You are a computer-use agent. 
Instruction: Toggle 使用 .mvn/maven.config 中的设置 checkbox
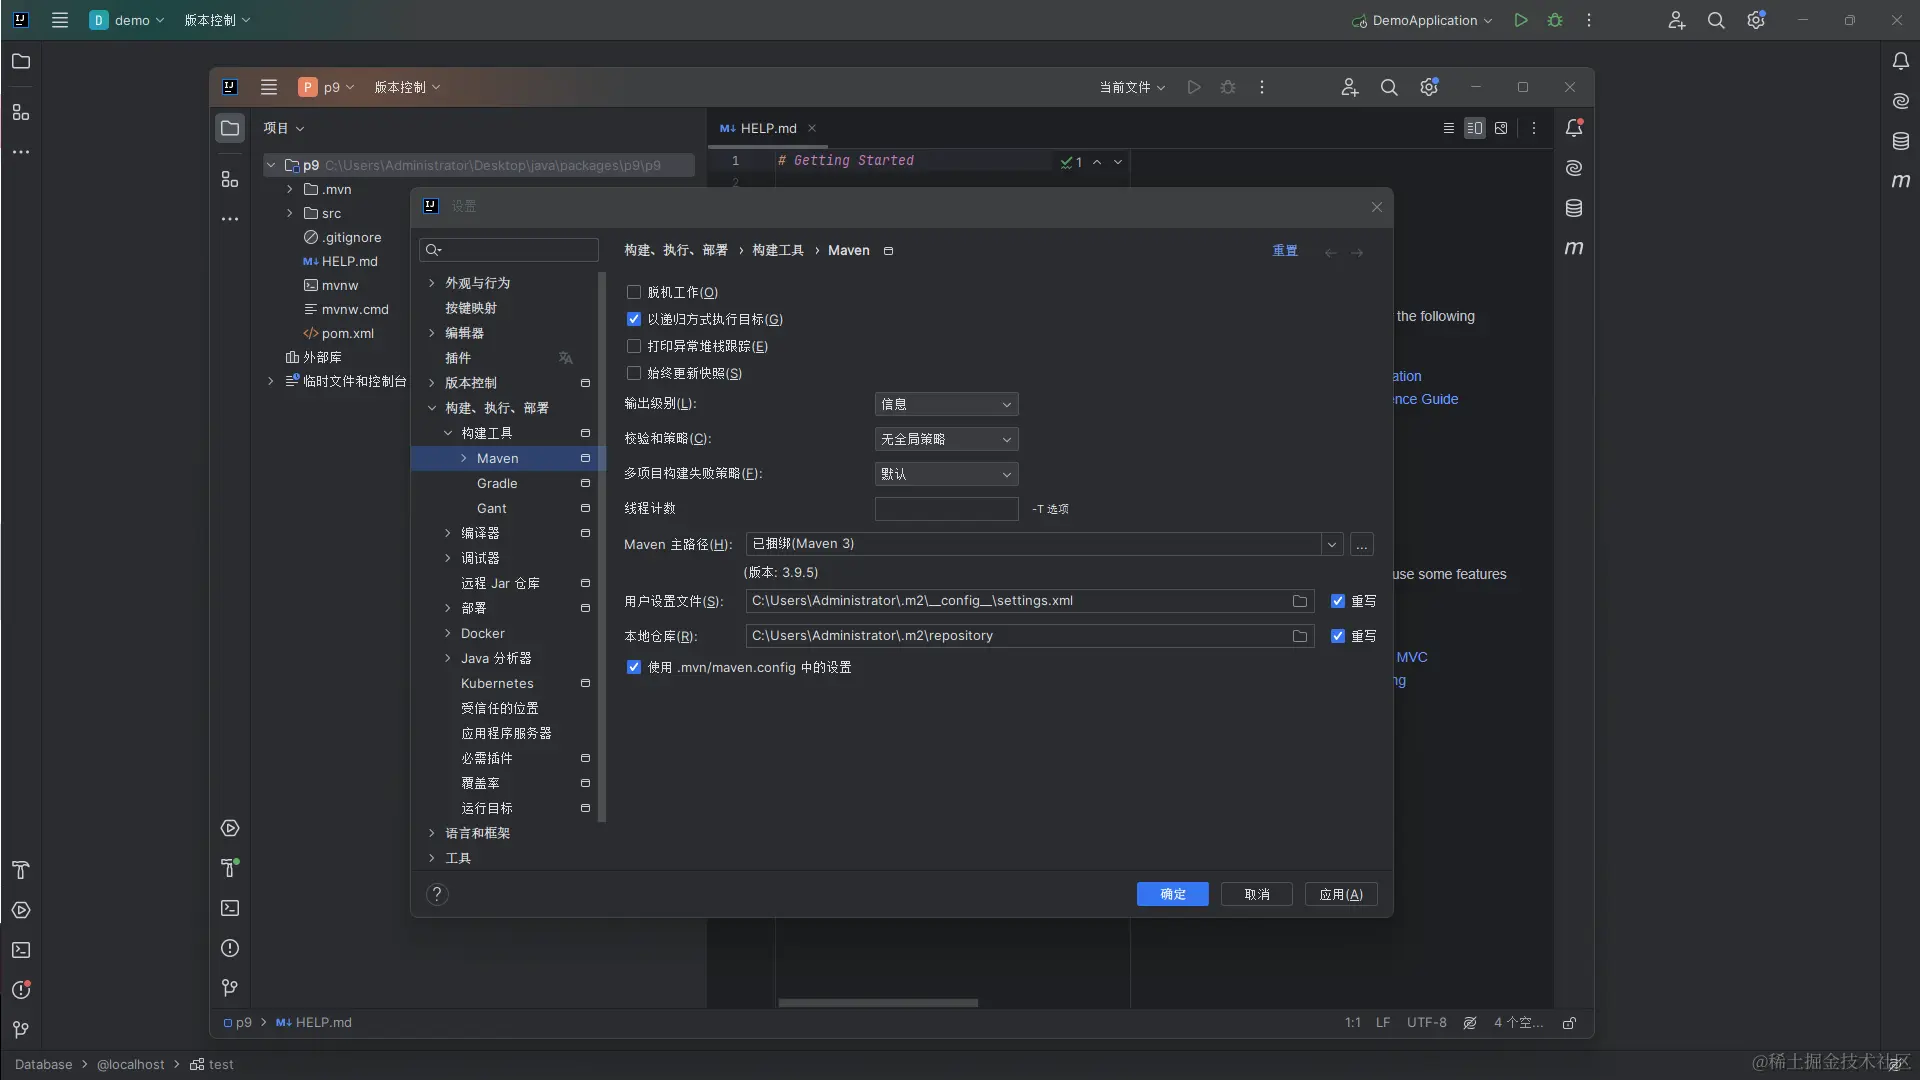tap(634, 667)
